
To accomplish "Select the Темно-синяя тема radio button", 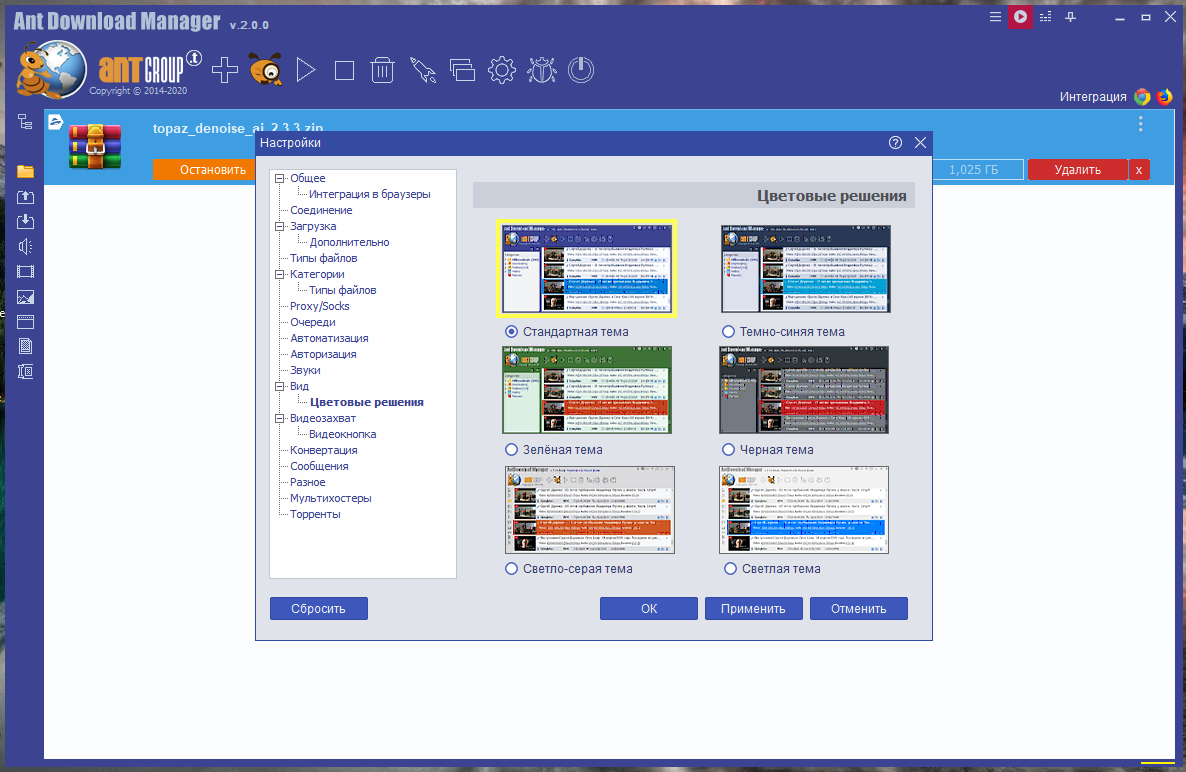I will pos(728,332).
